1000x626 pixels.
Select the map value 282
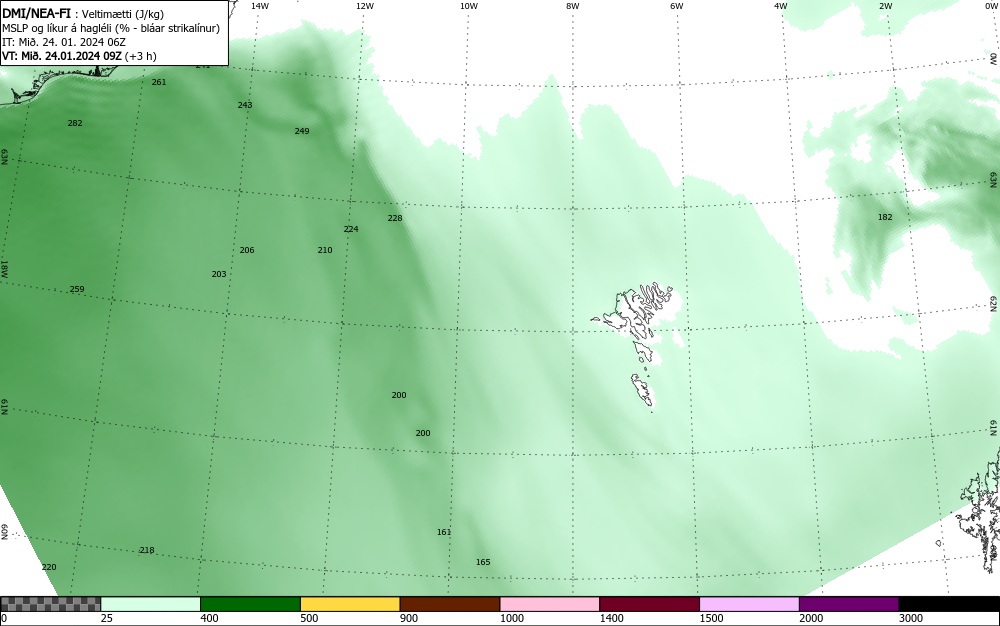75,123
